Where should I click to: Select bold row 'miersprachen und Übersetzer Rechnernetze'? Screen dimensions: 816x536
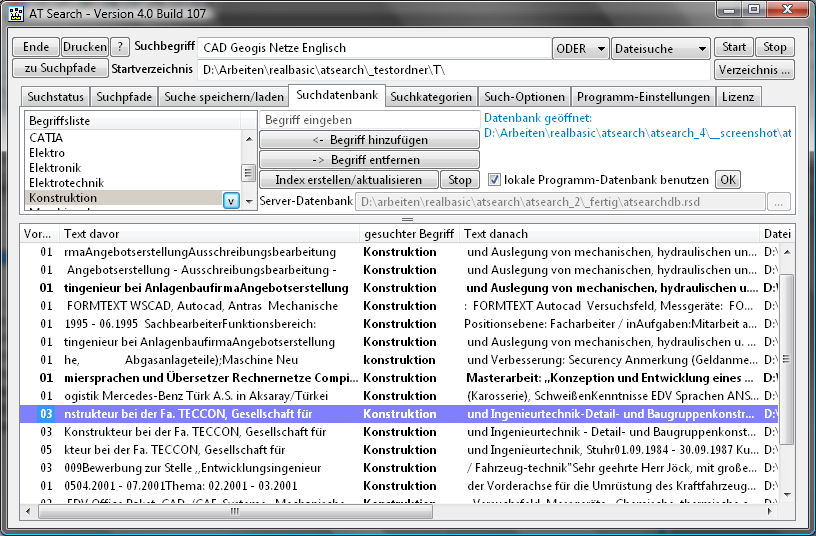click(399, 378)
